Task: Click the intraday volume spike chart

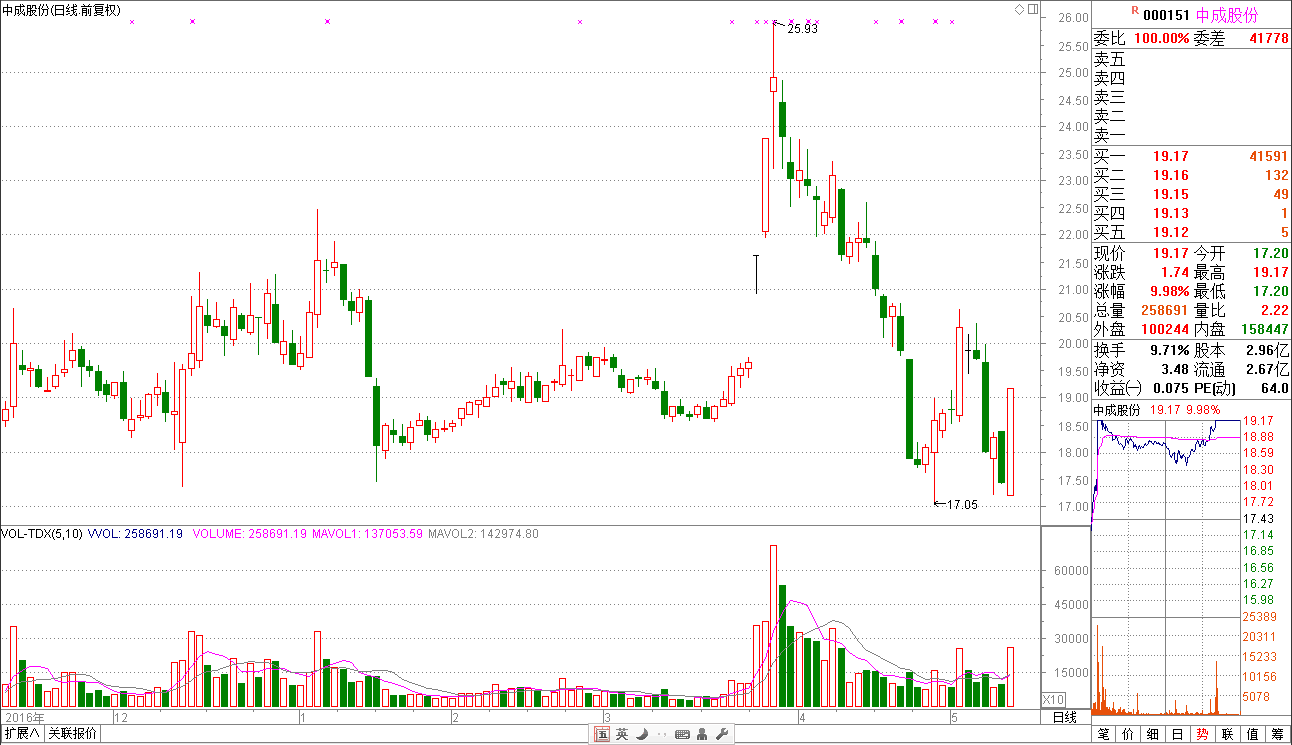Action: (x=1166, y=667)
